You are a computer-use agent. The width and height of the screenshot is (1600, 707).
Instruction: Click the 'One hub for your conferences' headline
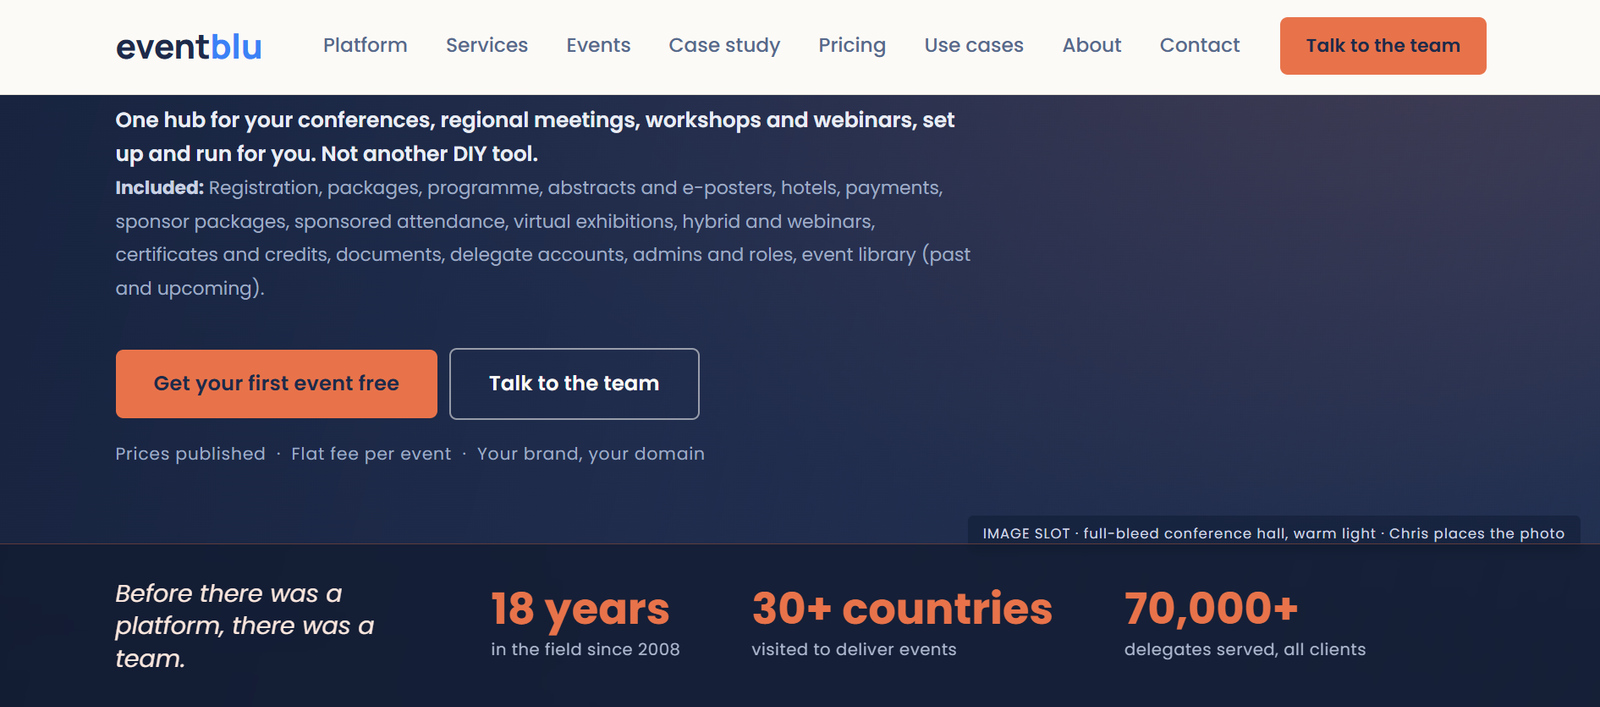click(x=535, y=137)
